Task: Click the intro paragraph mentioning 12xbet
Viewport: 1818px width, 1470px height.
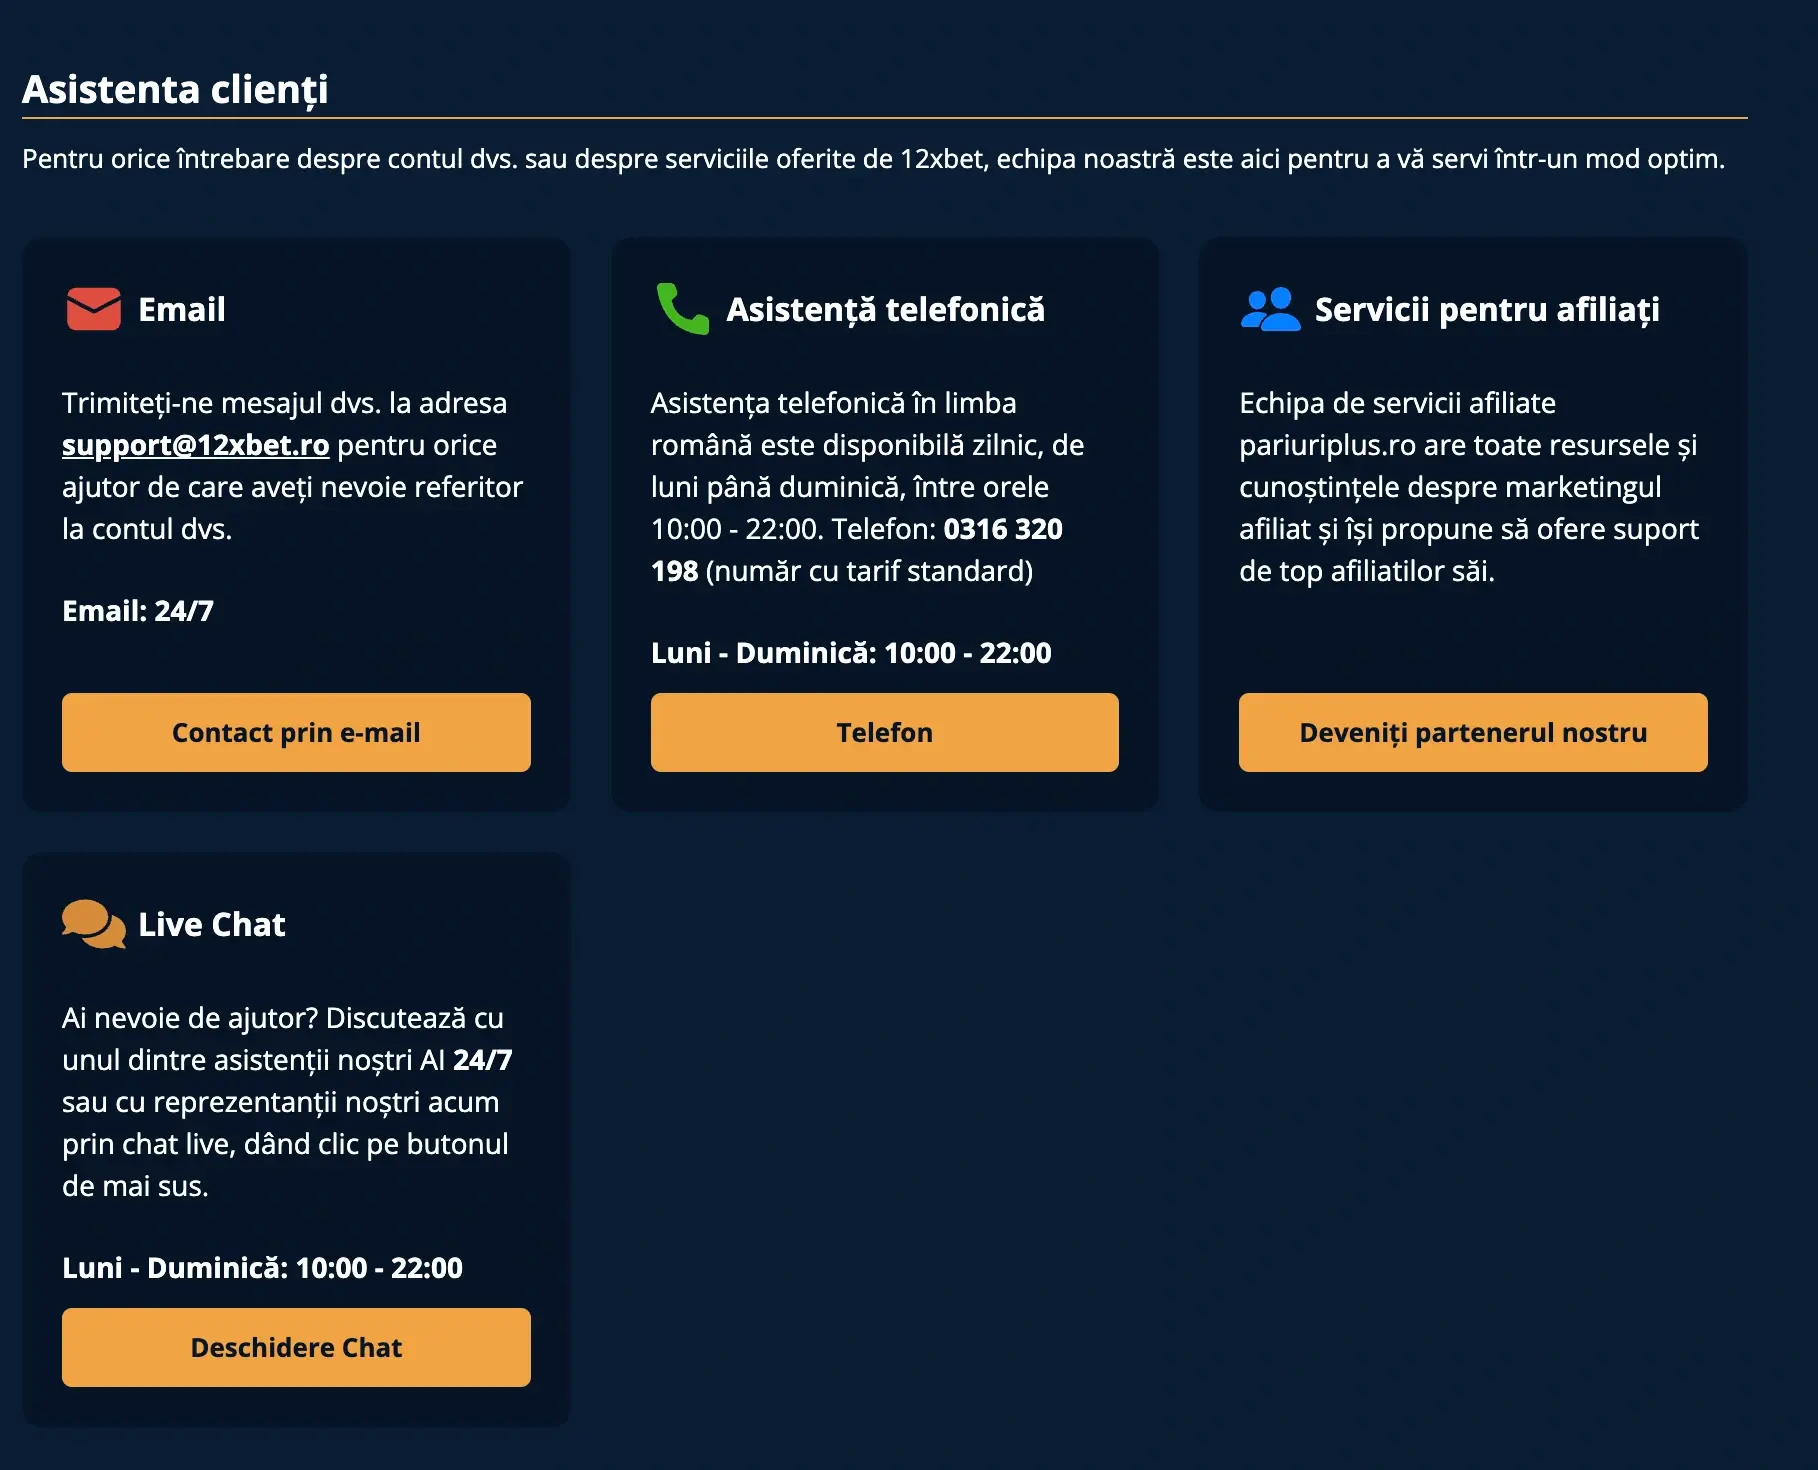Action: [873, 159]
